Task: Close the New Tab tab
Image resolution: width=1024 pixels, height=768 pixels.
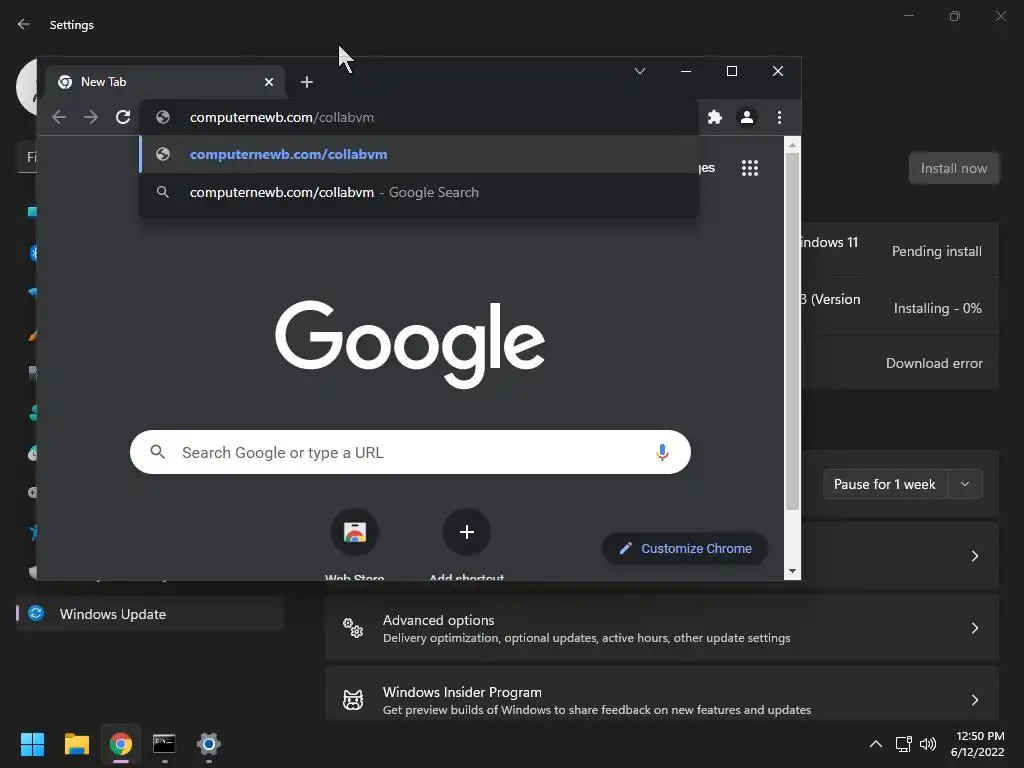Action: point(269,82)
